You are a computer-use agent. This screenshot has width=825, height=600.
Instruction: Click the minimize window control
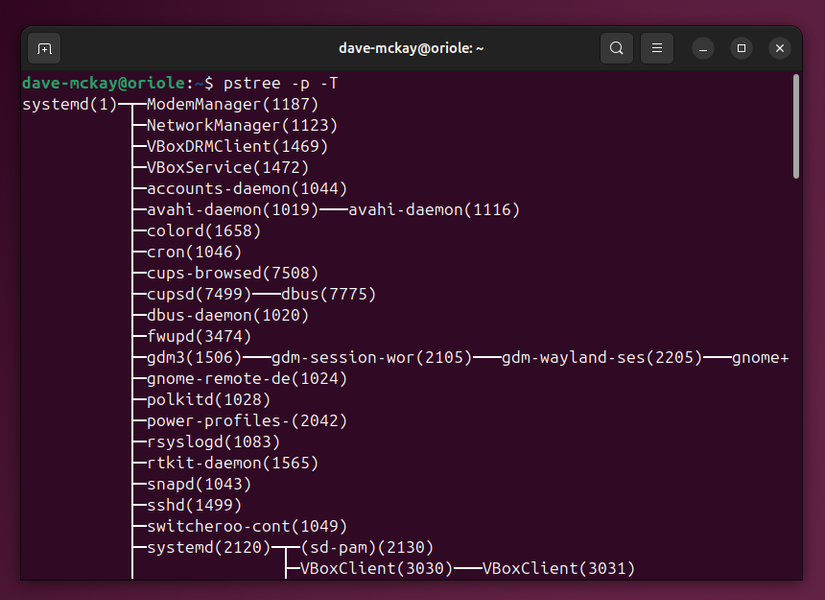(x=702, y=48)
